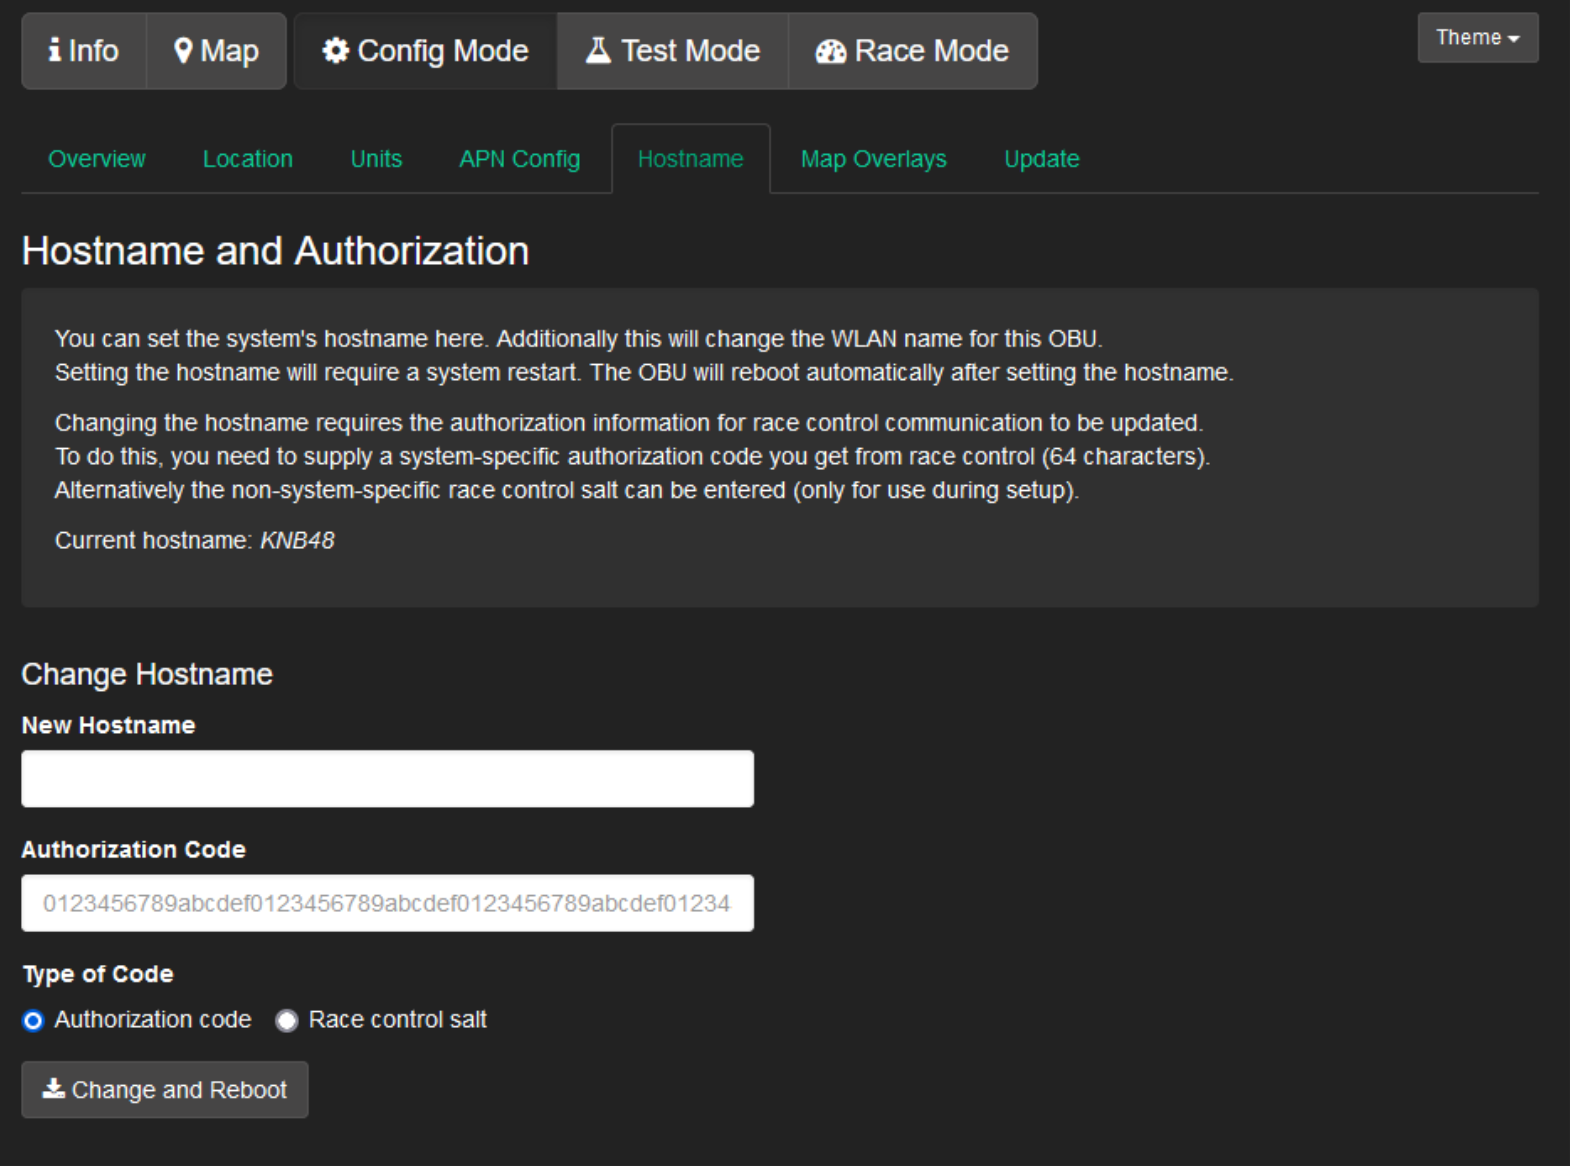1570x1166 pixels.
Task: Click into the Authorization Code field
Action: [x=387, y=903]
